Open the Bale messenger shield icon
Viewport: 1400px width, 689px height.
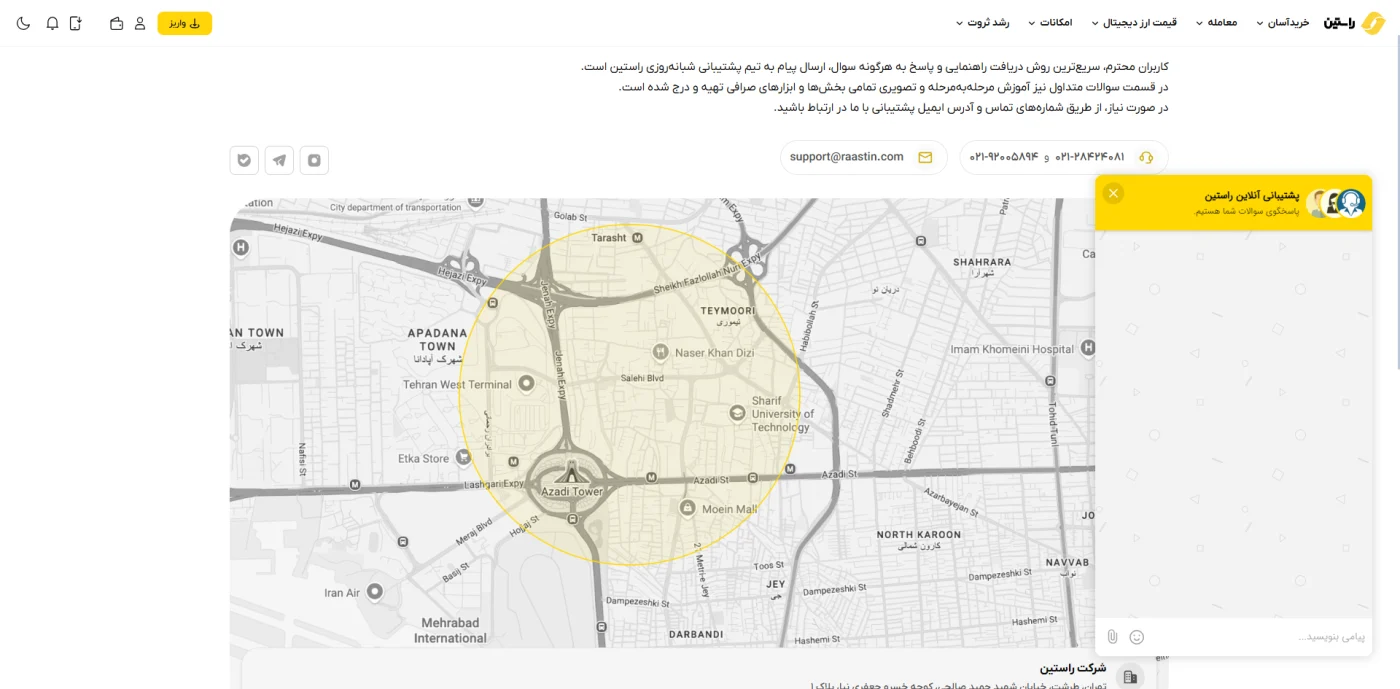tap(244, 160)
